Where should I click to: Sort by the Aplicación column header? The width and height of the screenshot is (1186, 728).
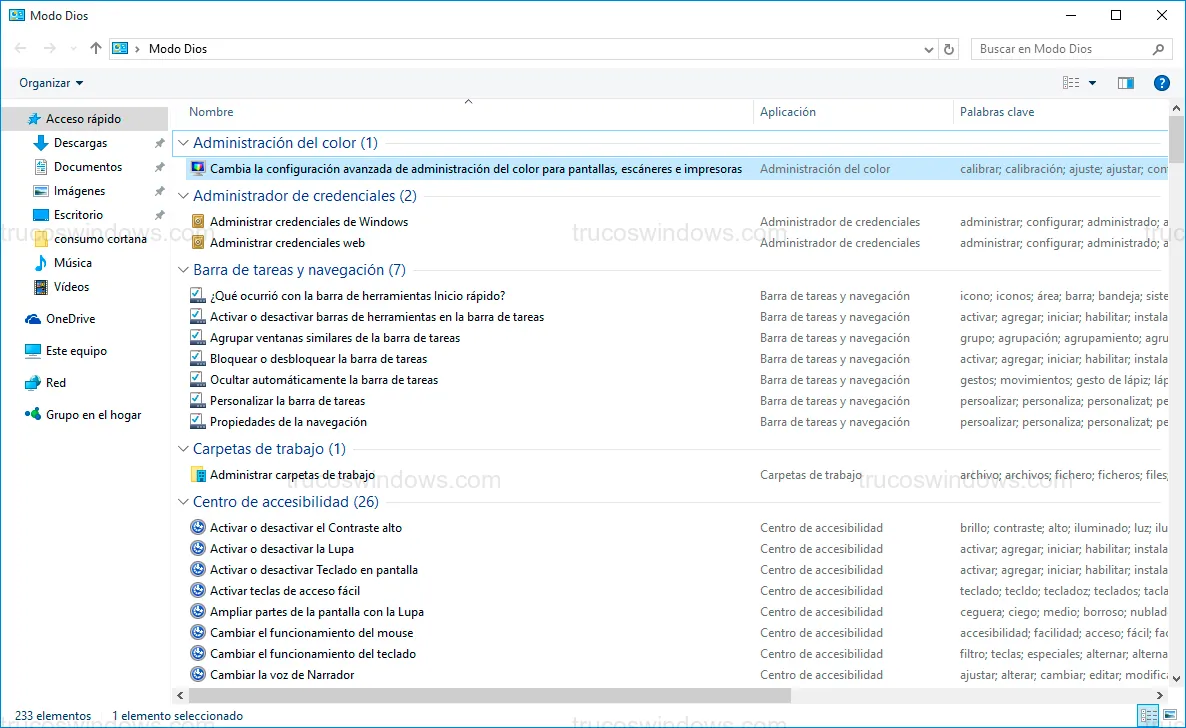click(788, 112)
